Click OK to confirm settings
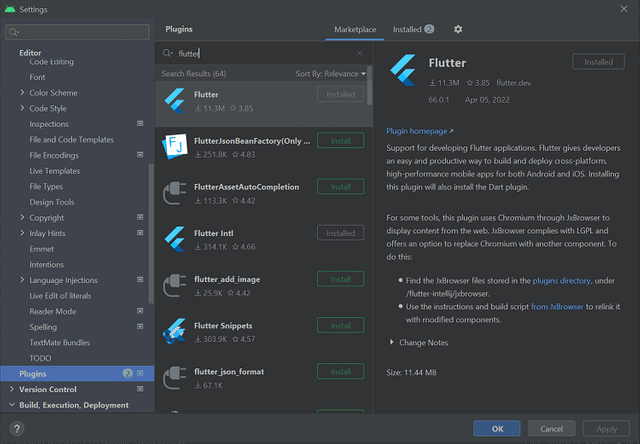640x444 pixels. 497,429
